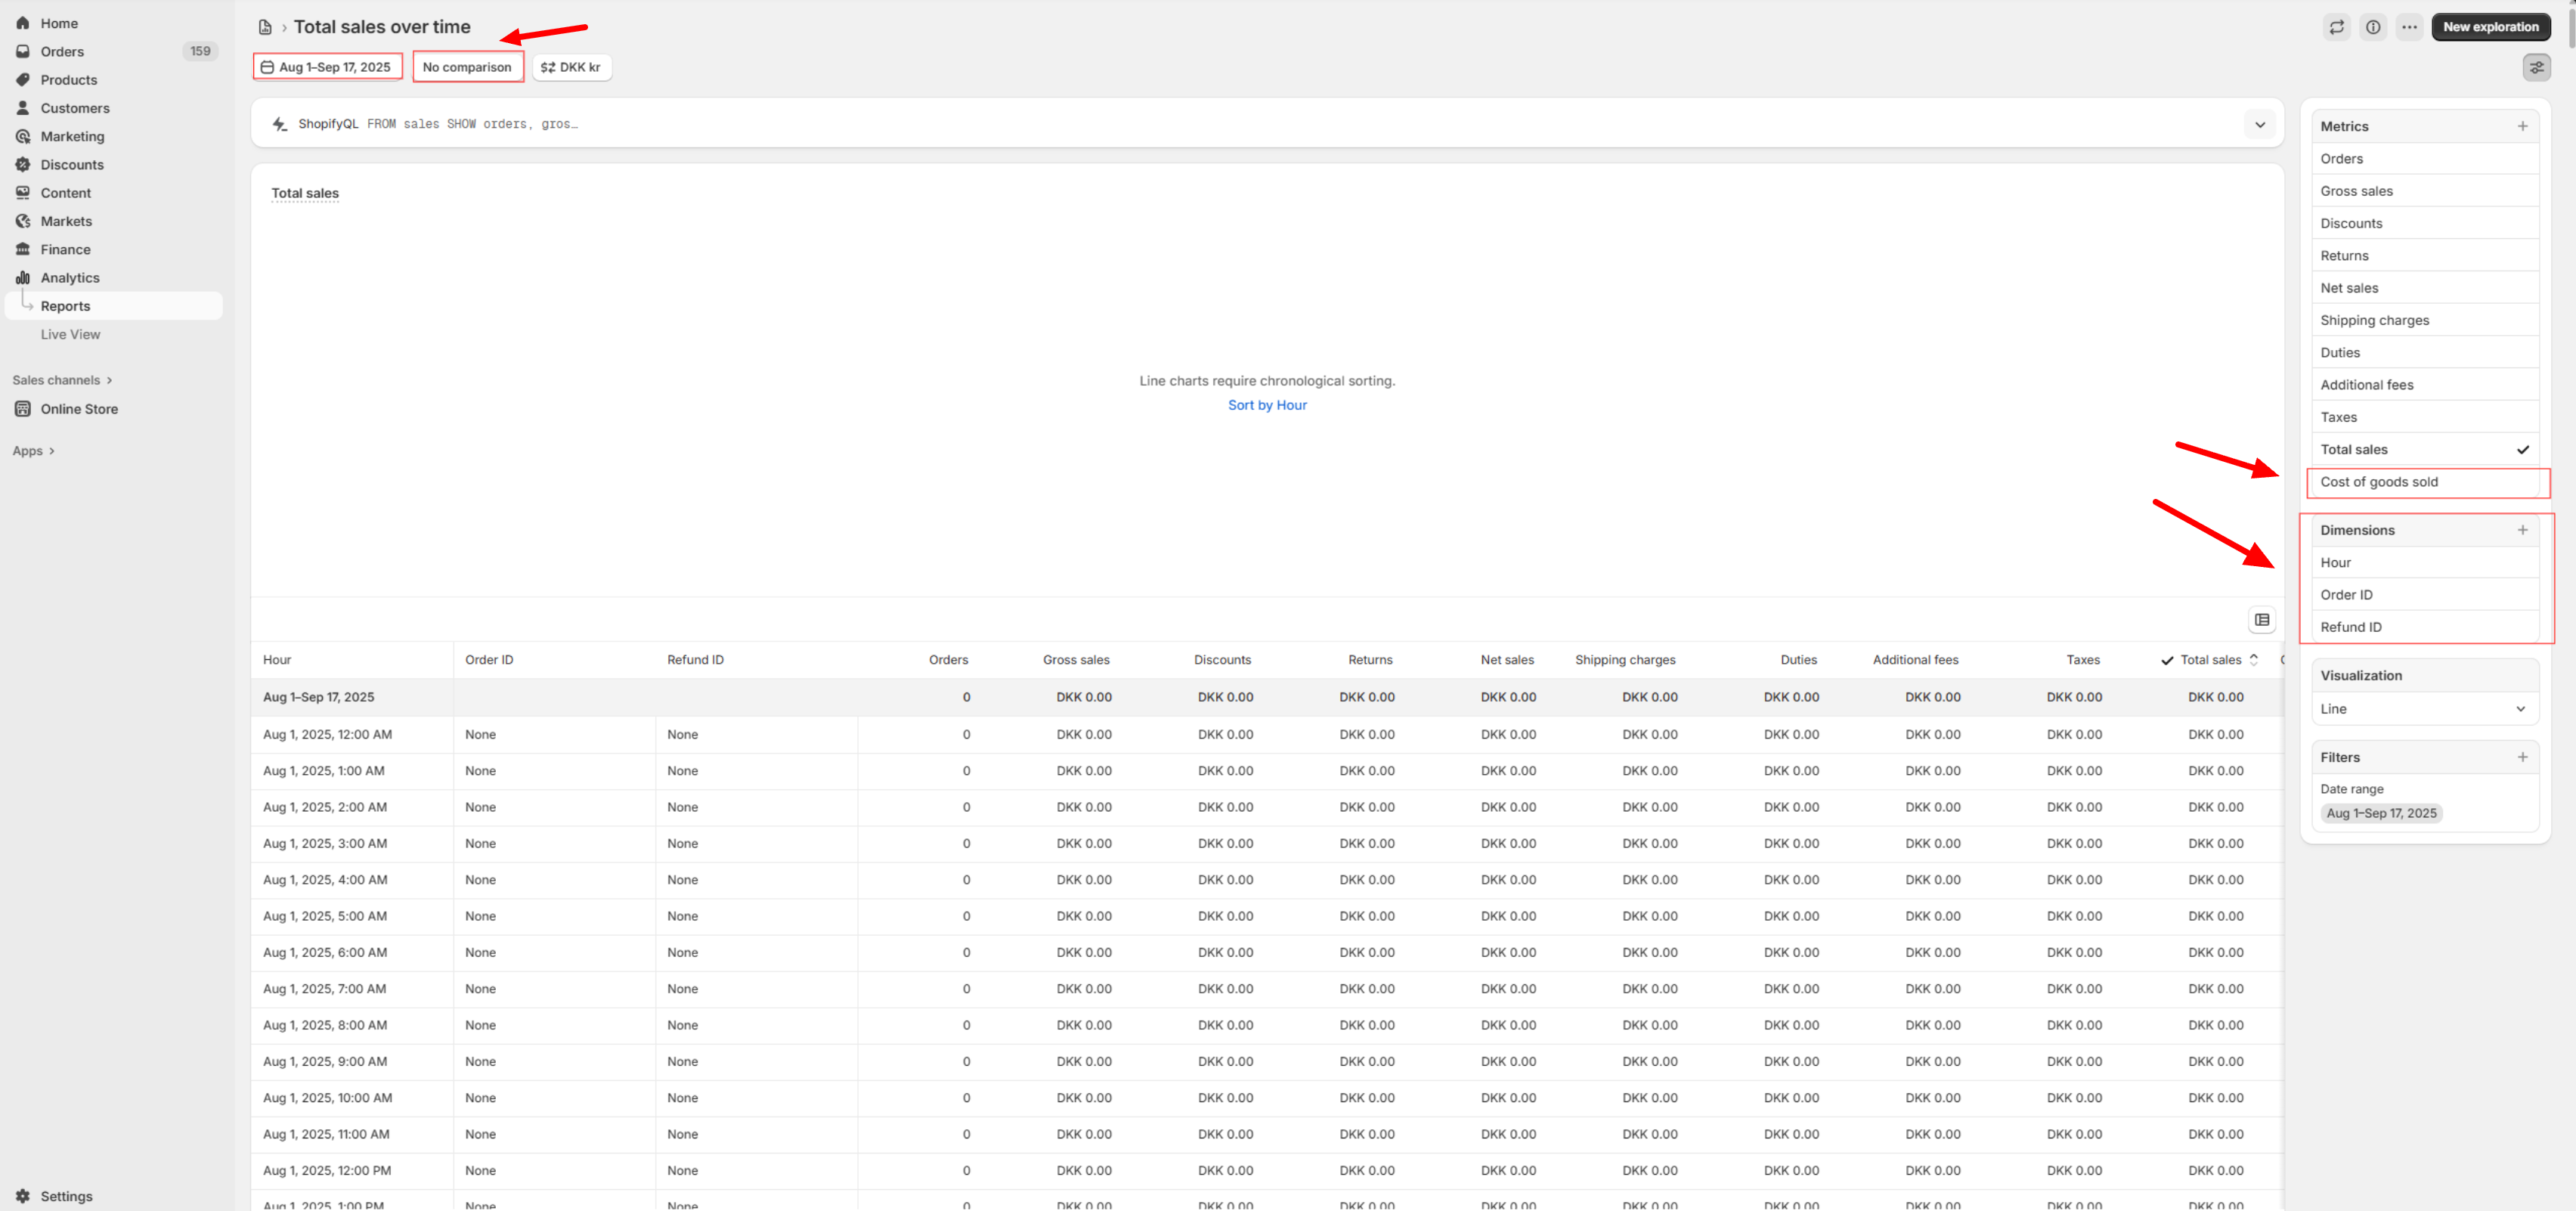Select the Net sales metric
This screenshot has width=2576, height=1211.
[x=2425, y=288]
